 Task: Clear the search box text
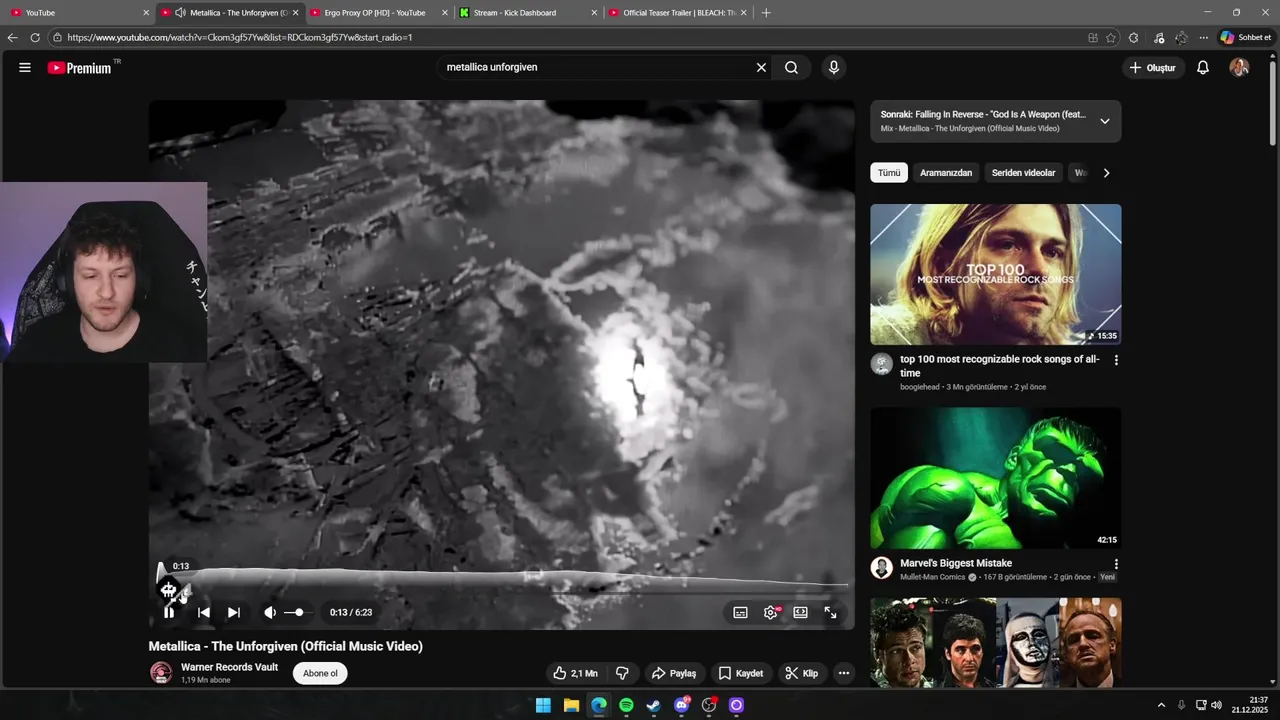tap(761, 68)
